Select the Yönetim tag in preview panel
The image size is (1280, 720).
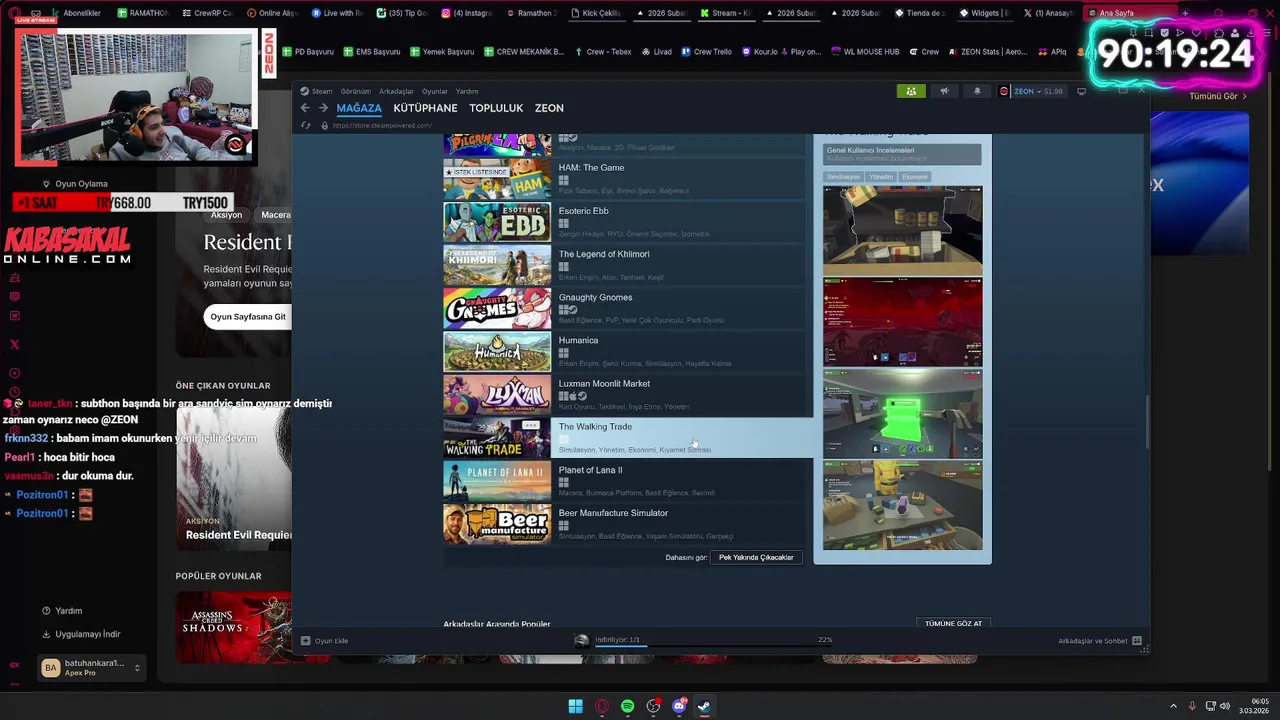pyautogui.click(x=881, y=177)
